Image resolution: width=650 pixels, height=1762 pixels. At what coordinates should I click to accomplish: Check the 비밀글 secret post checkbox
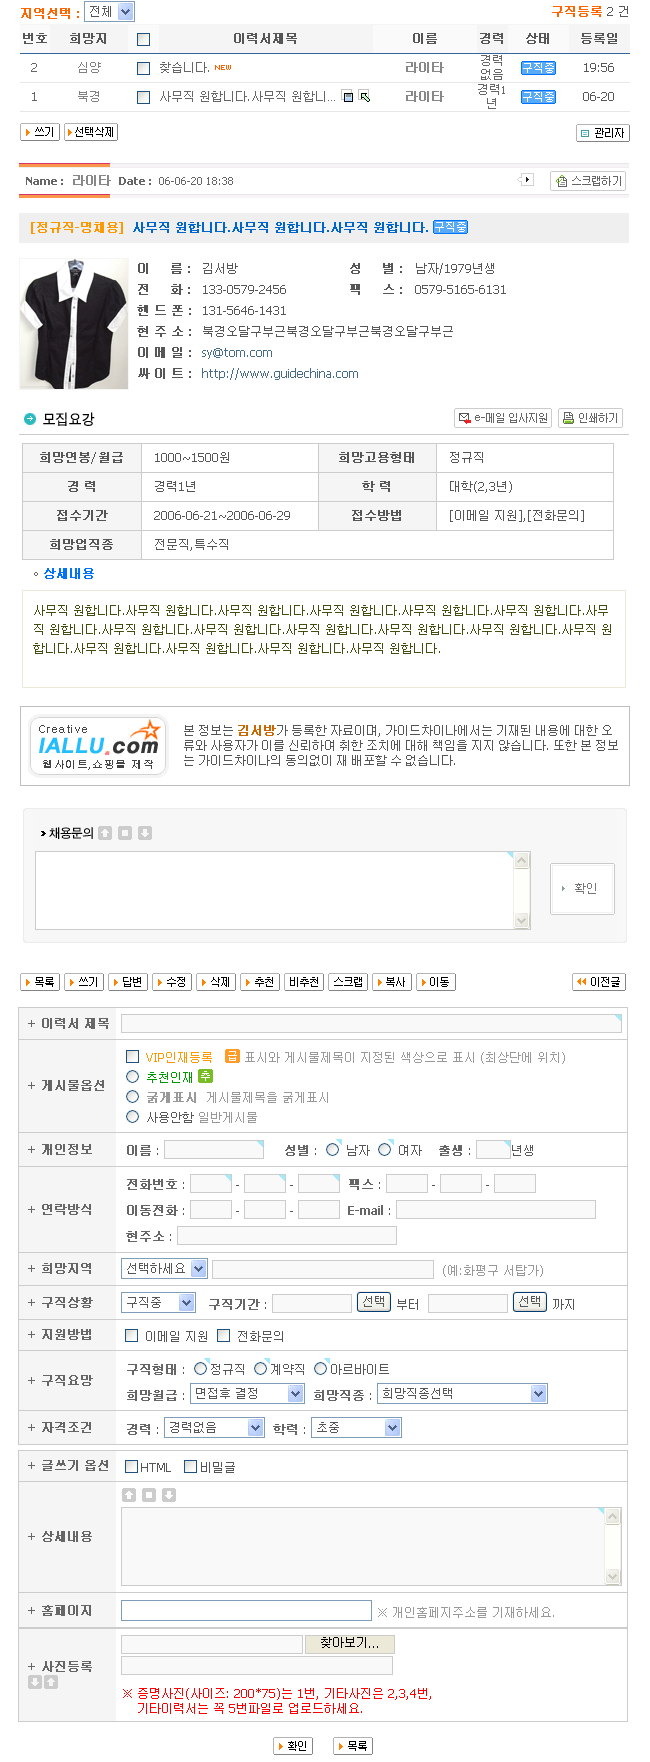[191, 1467]
